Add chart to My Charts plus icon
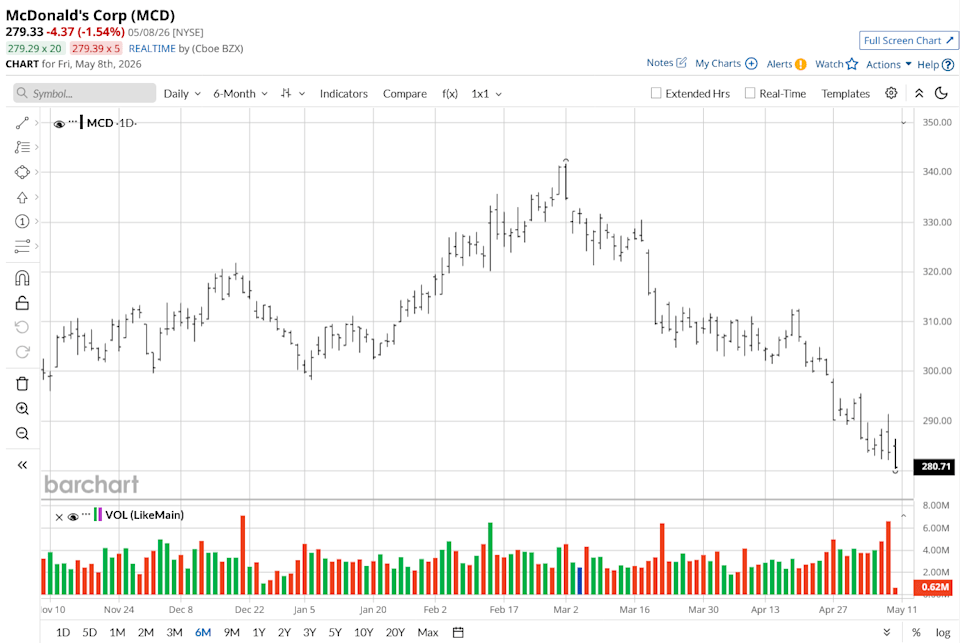This screenshot has width=960, height=643. 751,64
